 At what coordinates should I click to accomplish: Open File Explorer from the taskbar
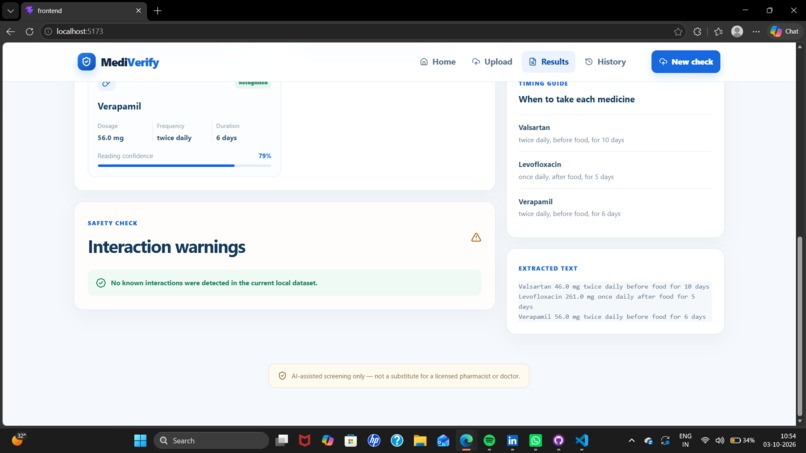coord(420,441)
